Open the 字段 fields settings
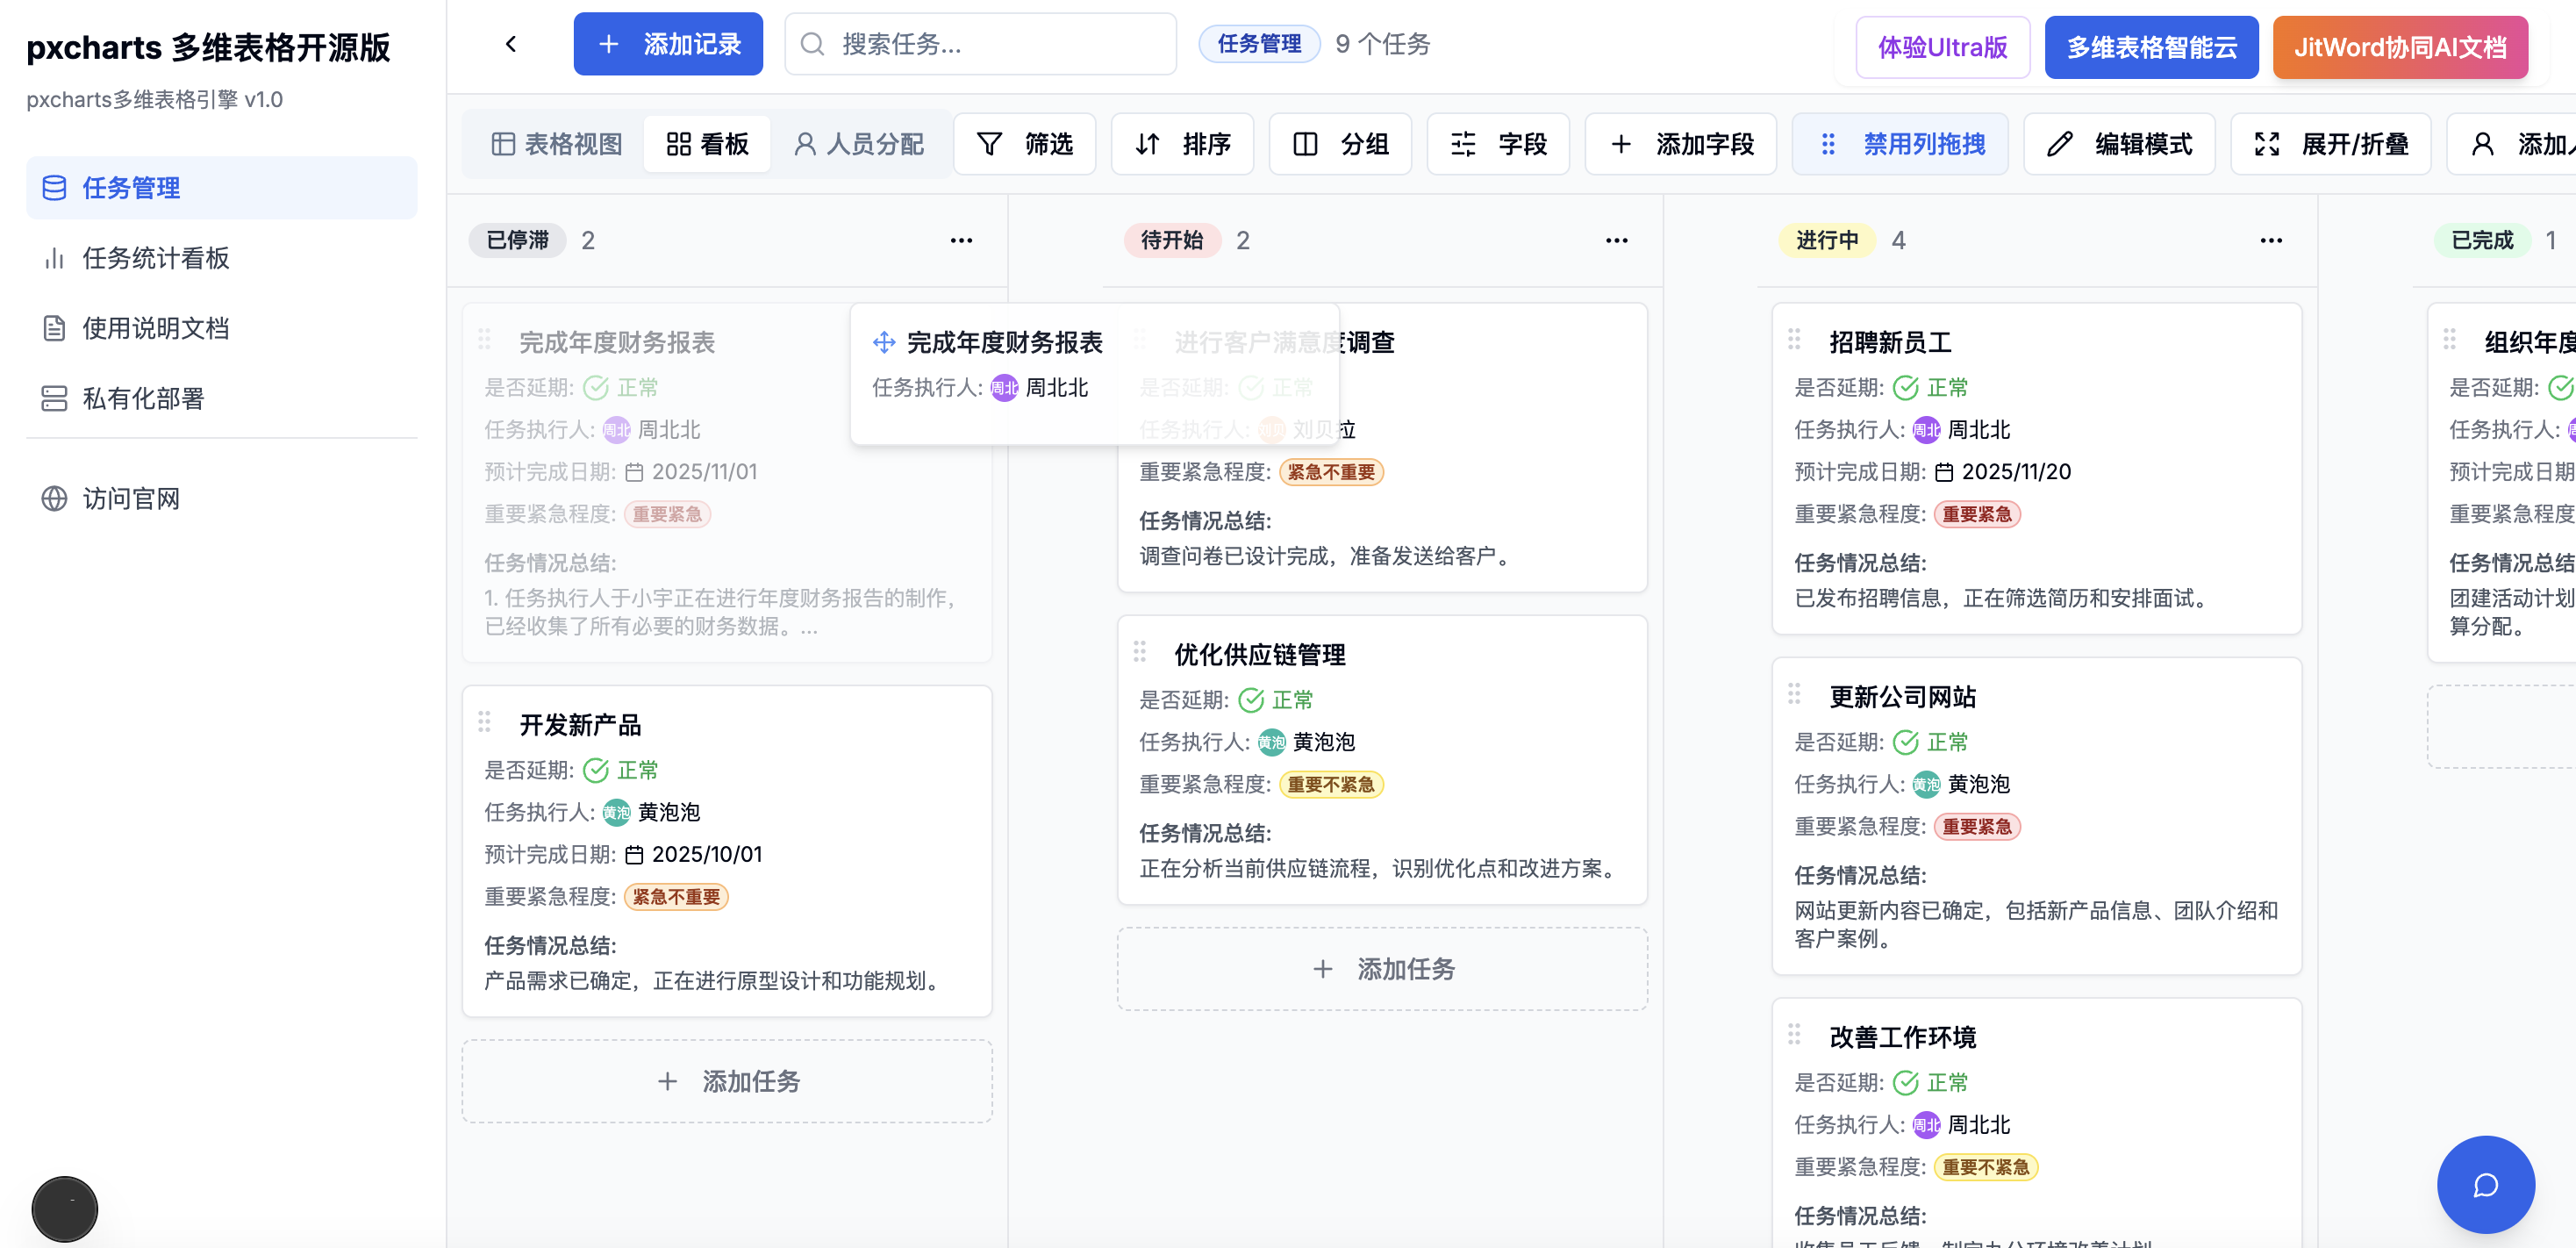 (x=1498, y=144)
